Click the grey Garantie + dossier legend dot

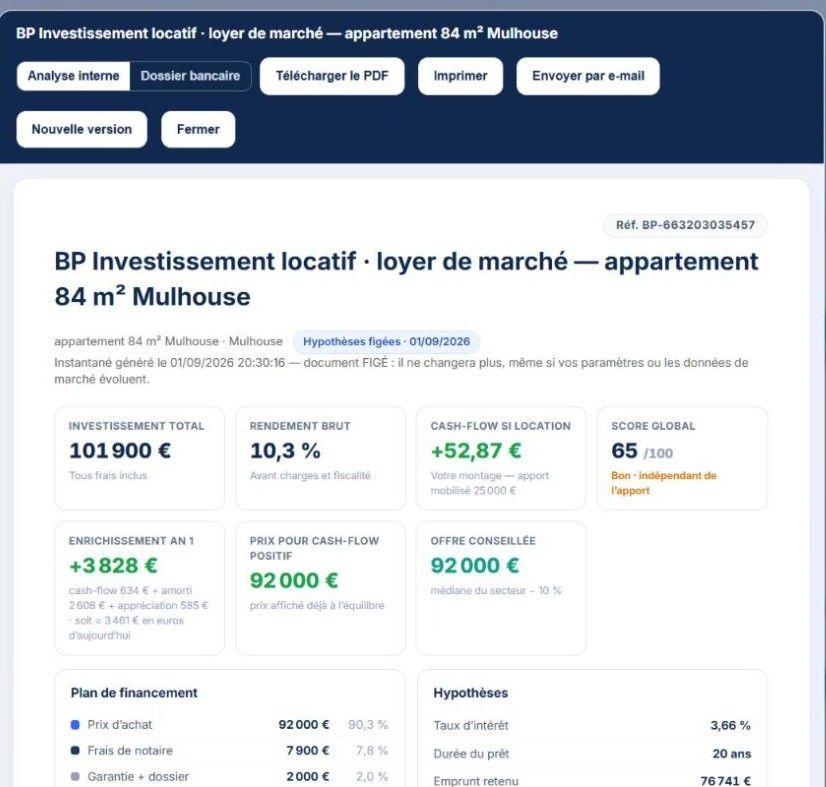(x=75, y=776)
